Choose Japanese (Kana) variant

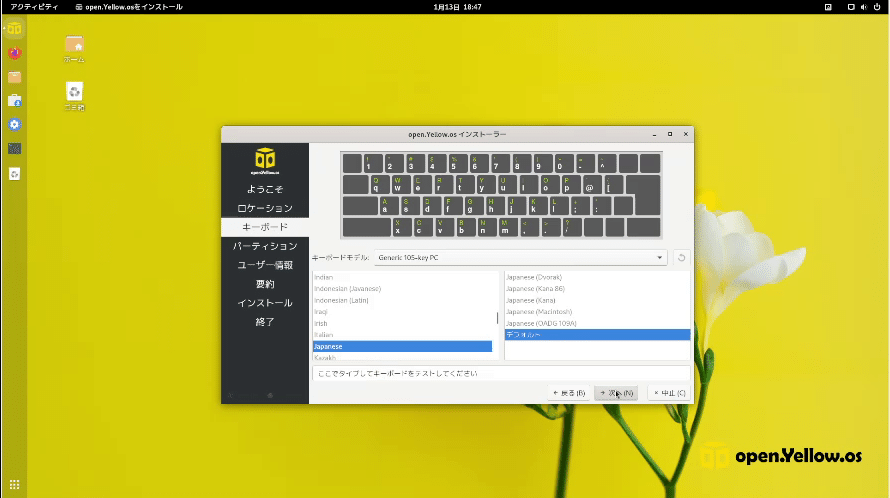(x=597, y=300)
